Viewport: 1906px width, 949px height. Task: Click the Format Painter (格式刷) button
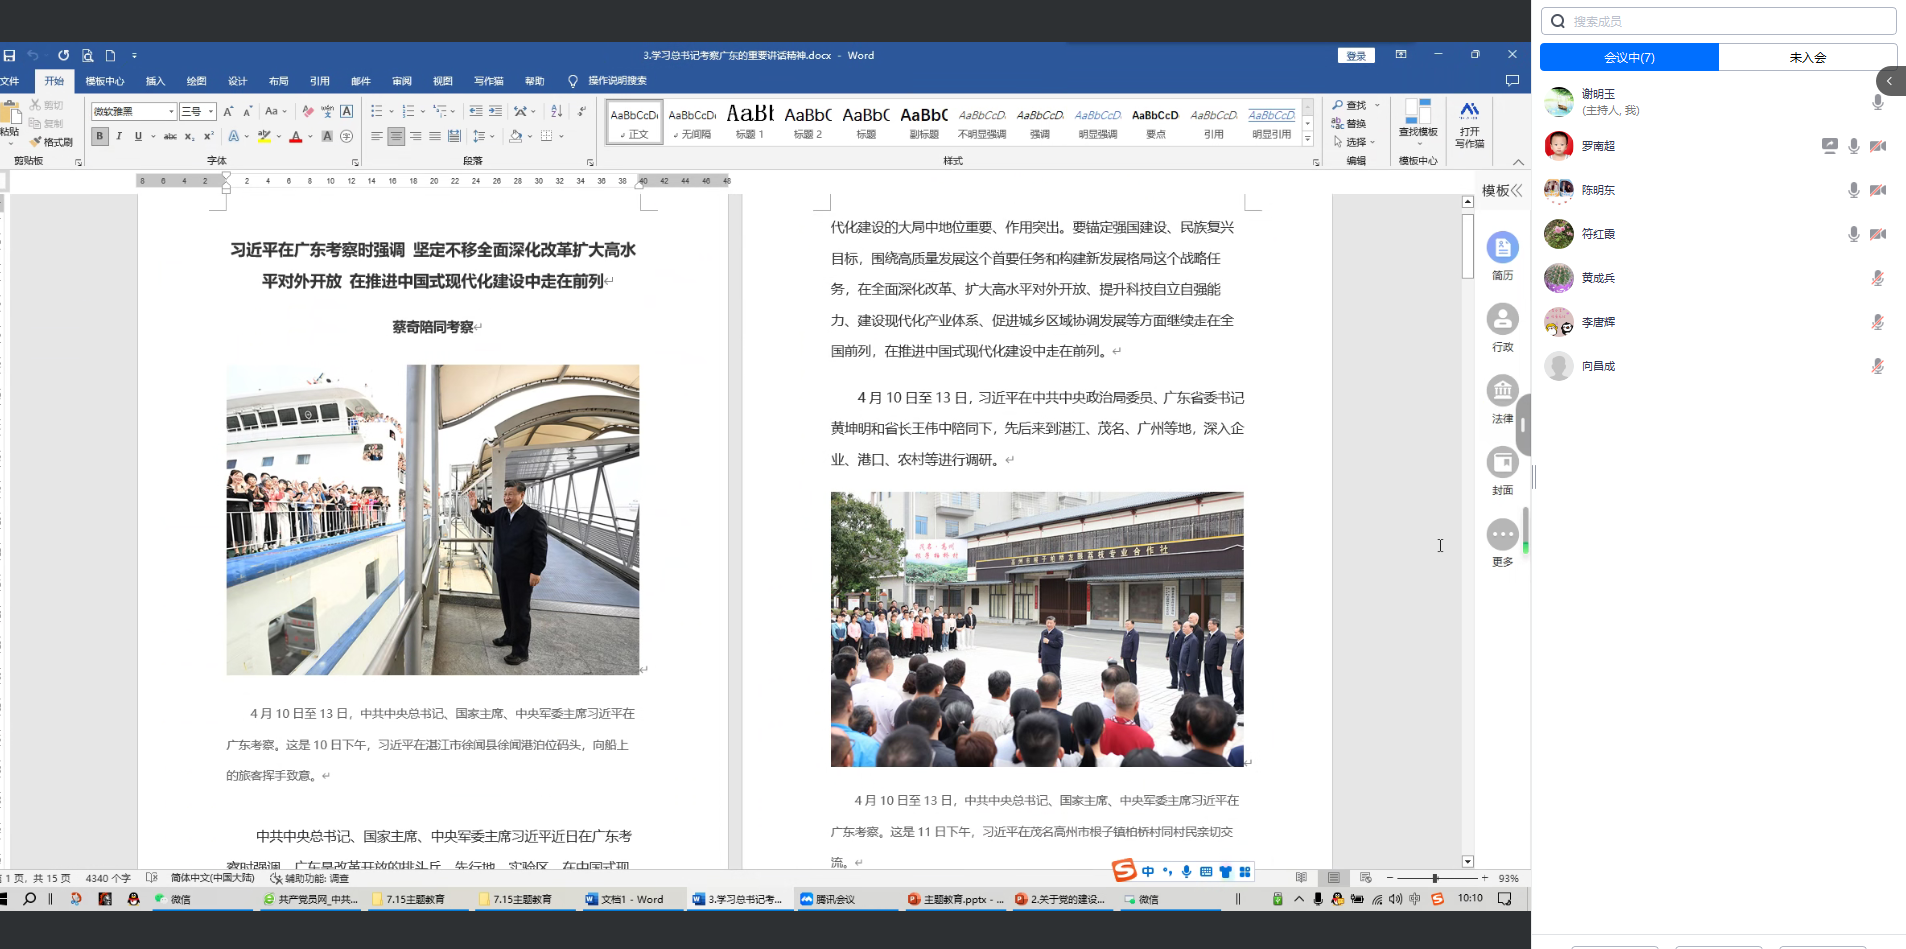click(x=52, y=142)
